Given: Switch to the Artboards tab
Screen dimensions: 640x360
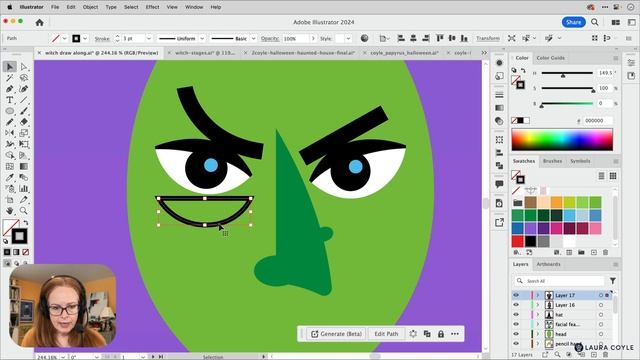Looking at the screenshot, I should [548, 264].
